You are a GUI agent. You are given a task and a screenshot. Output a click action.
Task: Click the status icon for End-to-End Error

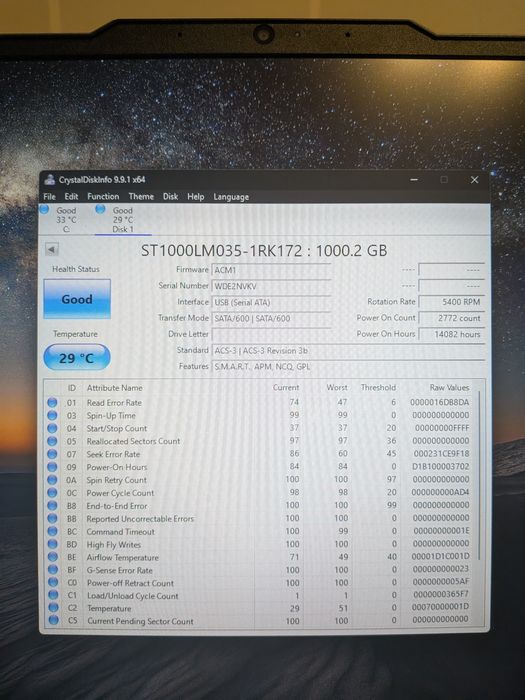point(53,506)
